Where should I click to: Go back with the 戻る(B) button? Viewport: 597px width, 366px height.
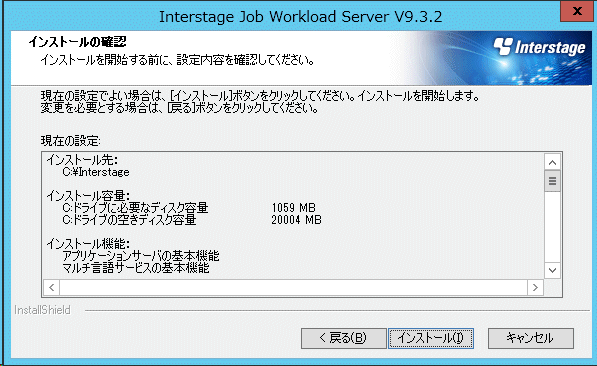(343, 338)
